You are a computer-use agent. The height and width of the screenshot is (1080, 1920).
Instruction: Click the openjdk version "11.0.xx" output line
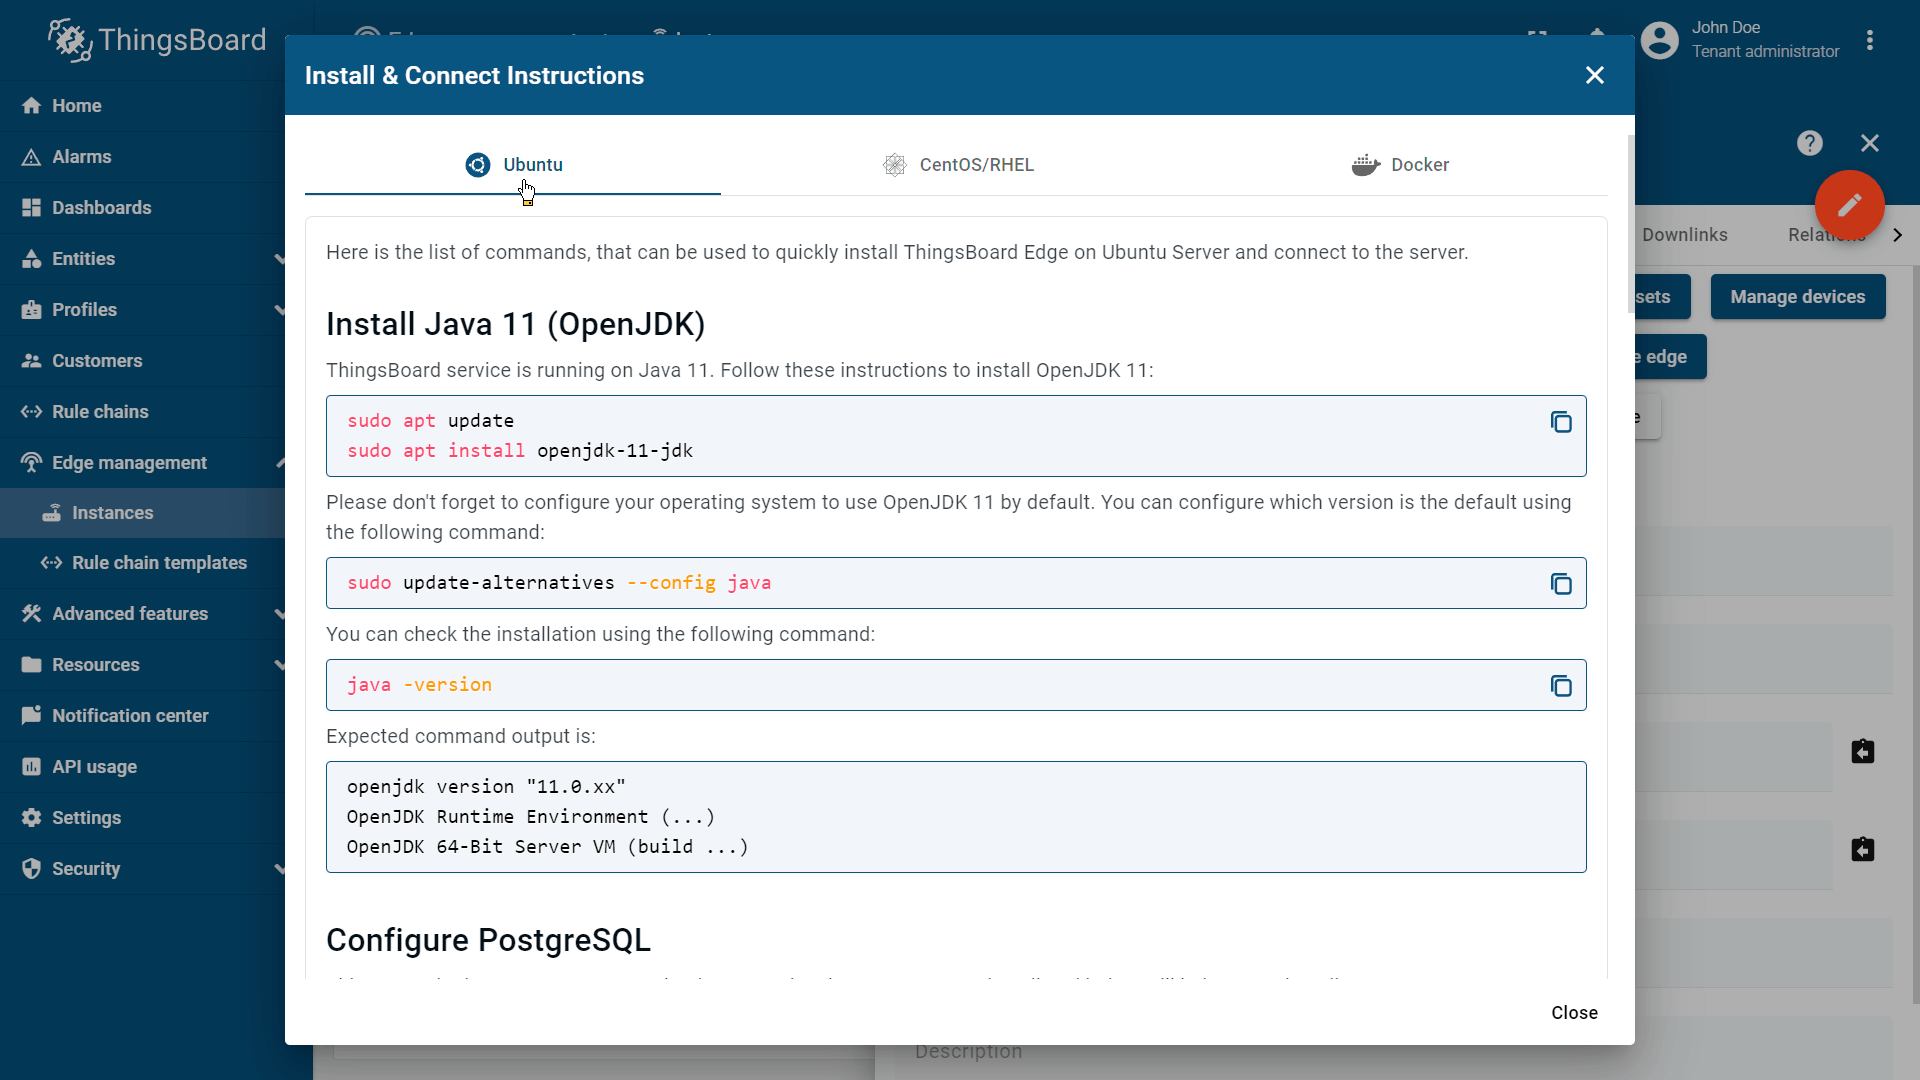coord(486,787)
